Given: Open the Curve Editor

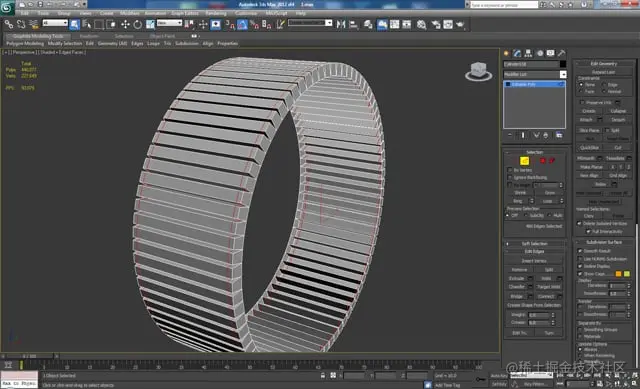Looking at the screenshot, I should coord(394,24).
